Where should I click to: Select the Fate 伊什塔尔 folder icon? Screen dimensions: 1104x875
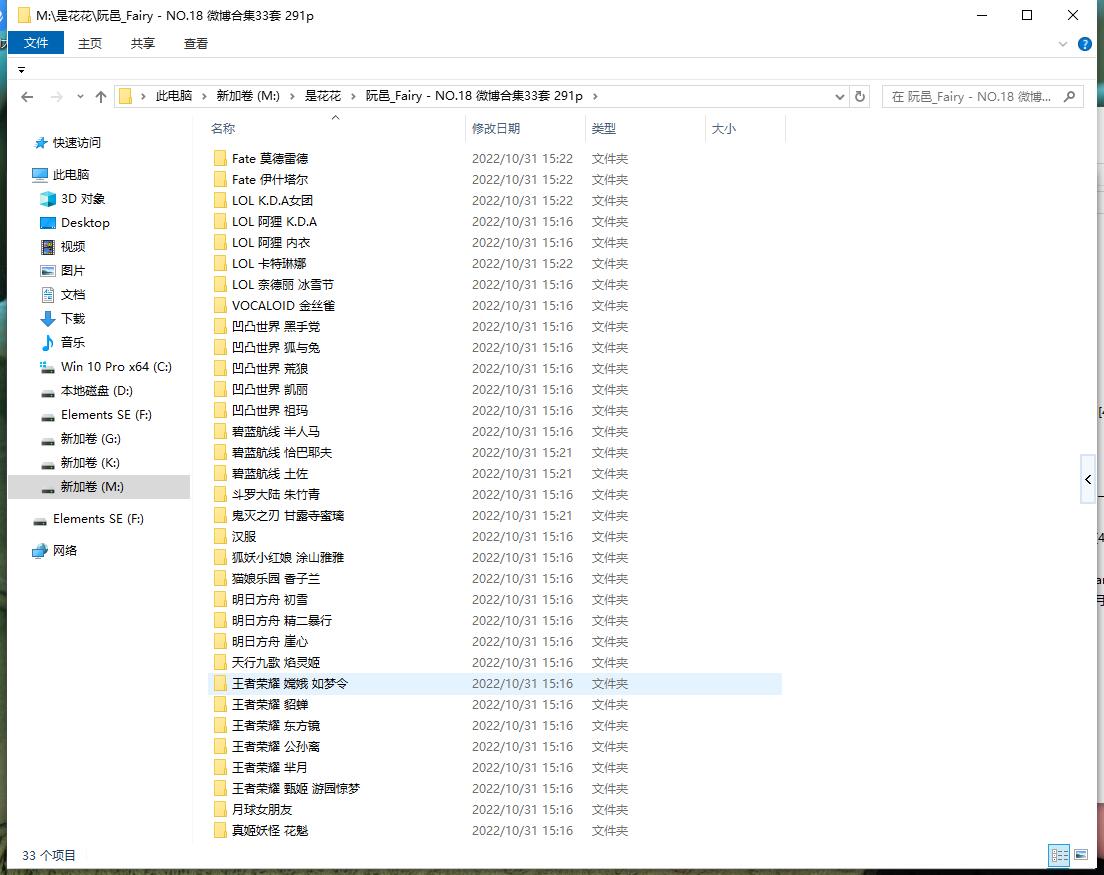click(220, 180)
